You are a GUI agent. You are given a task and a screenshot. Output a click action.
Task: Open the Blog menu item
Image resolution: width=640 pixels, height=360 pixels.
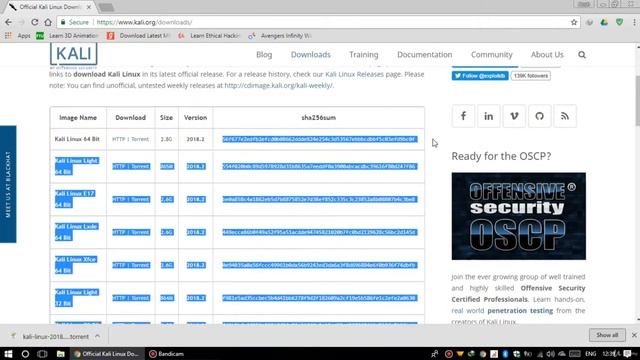(x=264, y=55)
